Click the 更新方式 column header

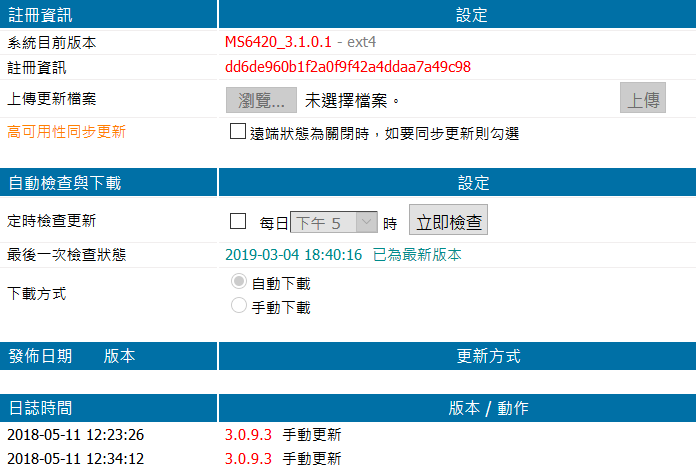point(488,356)
